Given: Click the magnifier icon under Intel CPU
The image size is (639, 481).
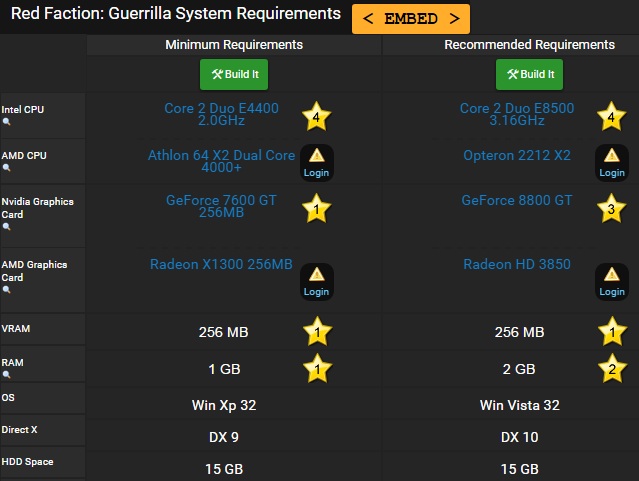Looking at the screenshot, I should (x=7, y=121).
